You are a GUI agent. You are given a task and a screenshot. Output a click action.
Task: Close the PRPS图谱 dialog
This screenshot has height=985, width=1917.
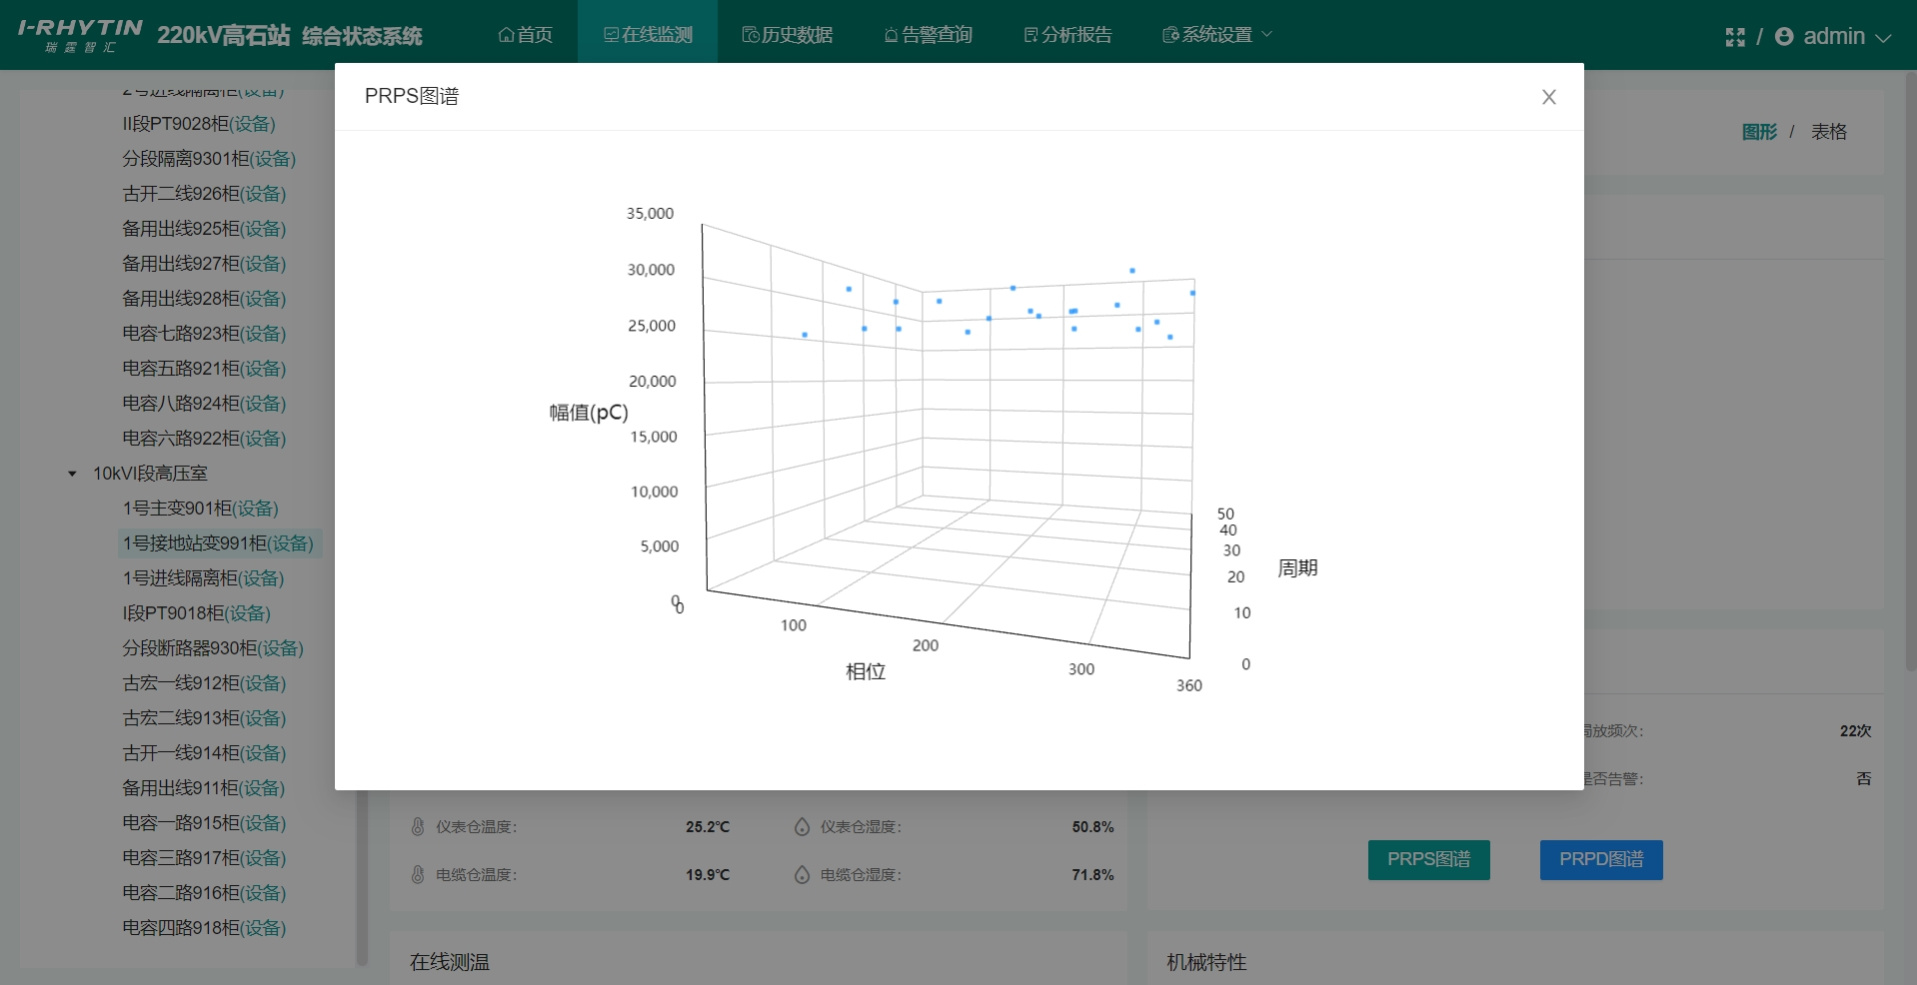click(x=1548, y=97)
